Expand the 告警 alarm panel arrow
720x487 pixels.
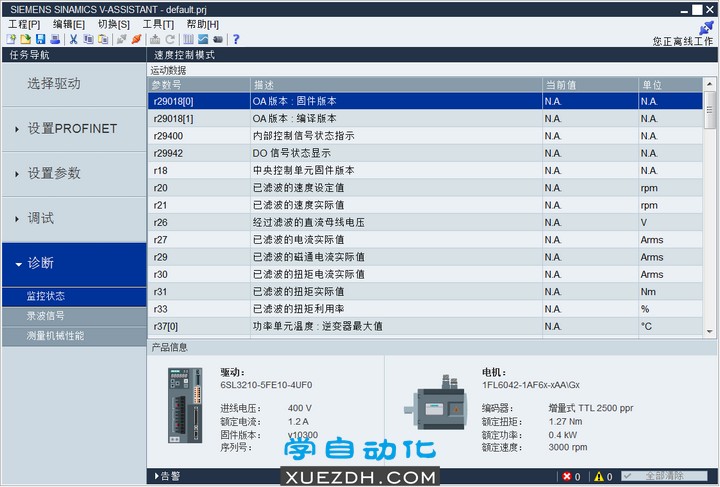click(157, 476)
